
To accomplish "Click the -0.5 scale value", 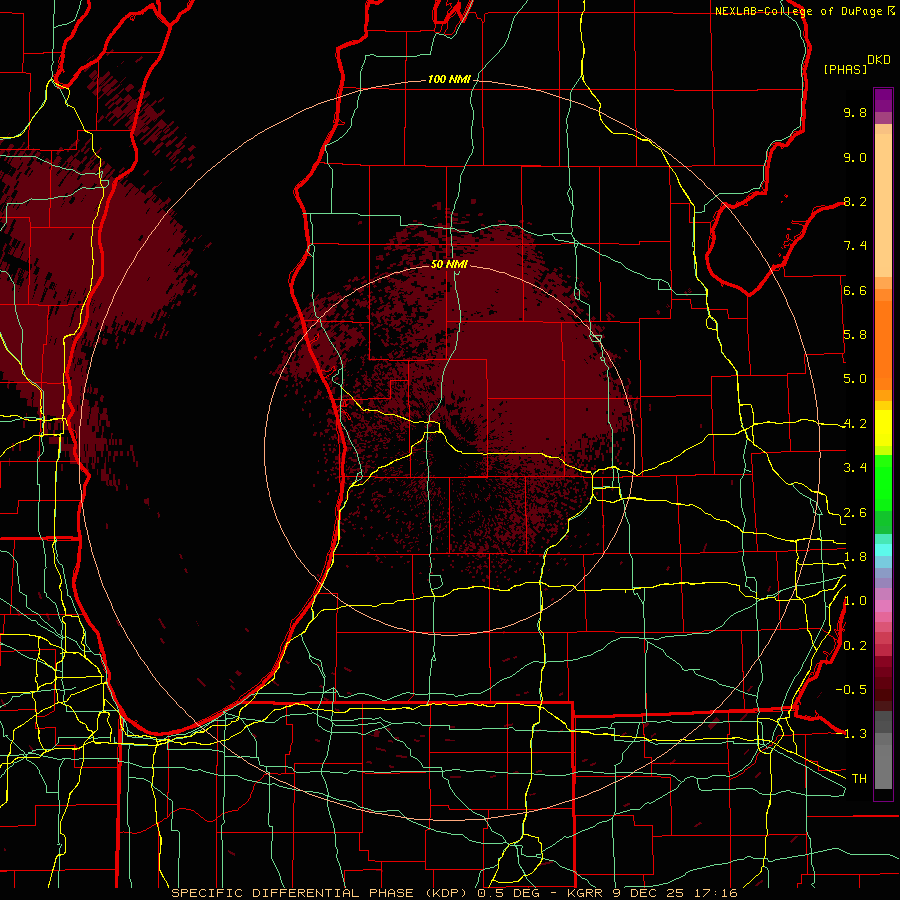I will pos(851,690).
